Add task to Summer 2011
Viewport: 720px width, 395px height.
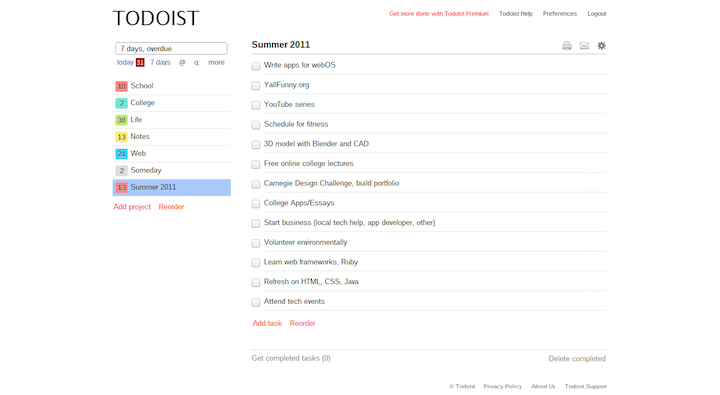pos(267,323)
